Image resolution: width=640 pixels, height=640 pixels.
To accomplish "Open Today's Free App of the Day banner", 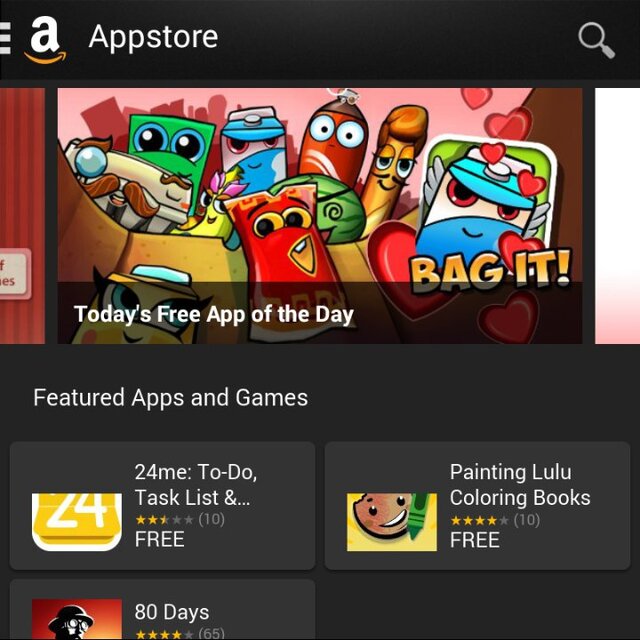I will 320,216.
